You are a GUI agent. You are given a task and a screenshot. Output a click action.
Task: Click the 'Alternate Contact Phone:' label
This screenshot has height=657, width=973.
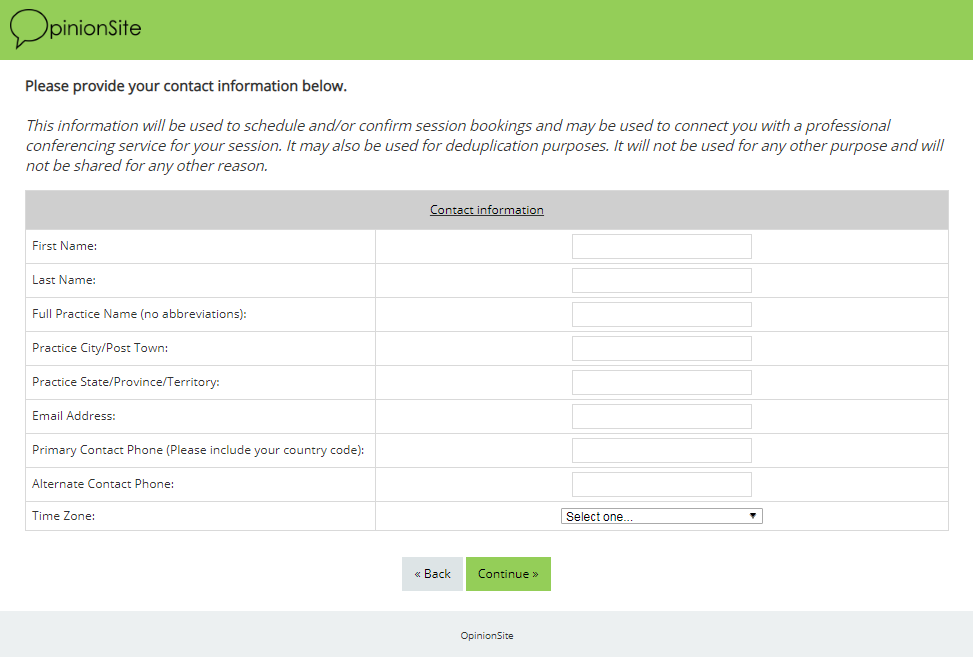[x=103, y=484]
